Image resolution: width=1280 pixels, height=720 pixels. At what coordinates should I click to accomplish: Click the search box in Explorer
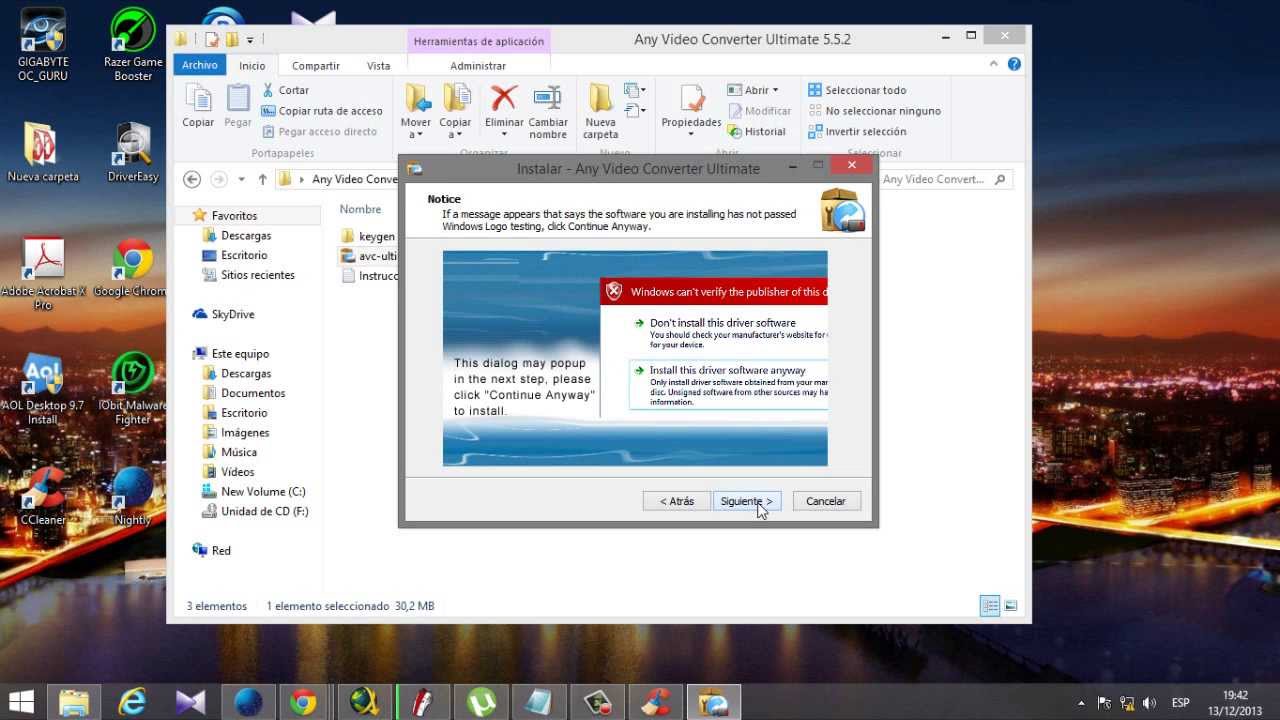(944, 179)
